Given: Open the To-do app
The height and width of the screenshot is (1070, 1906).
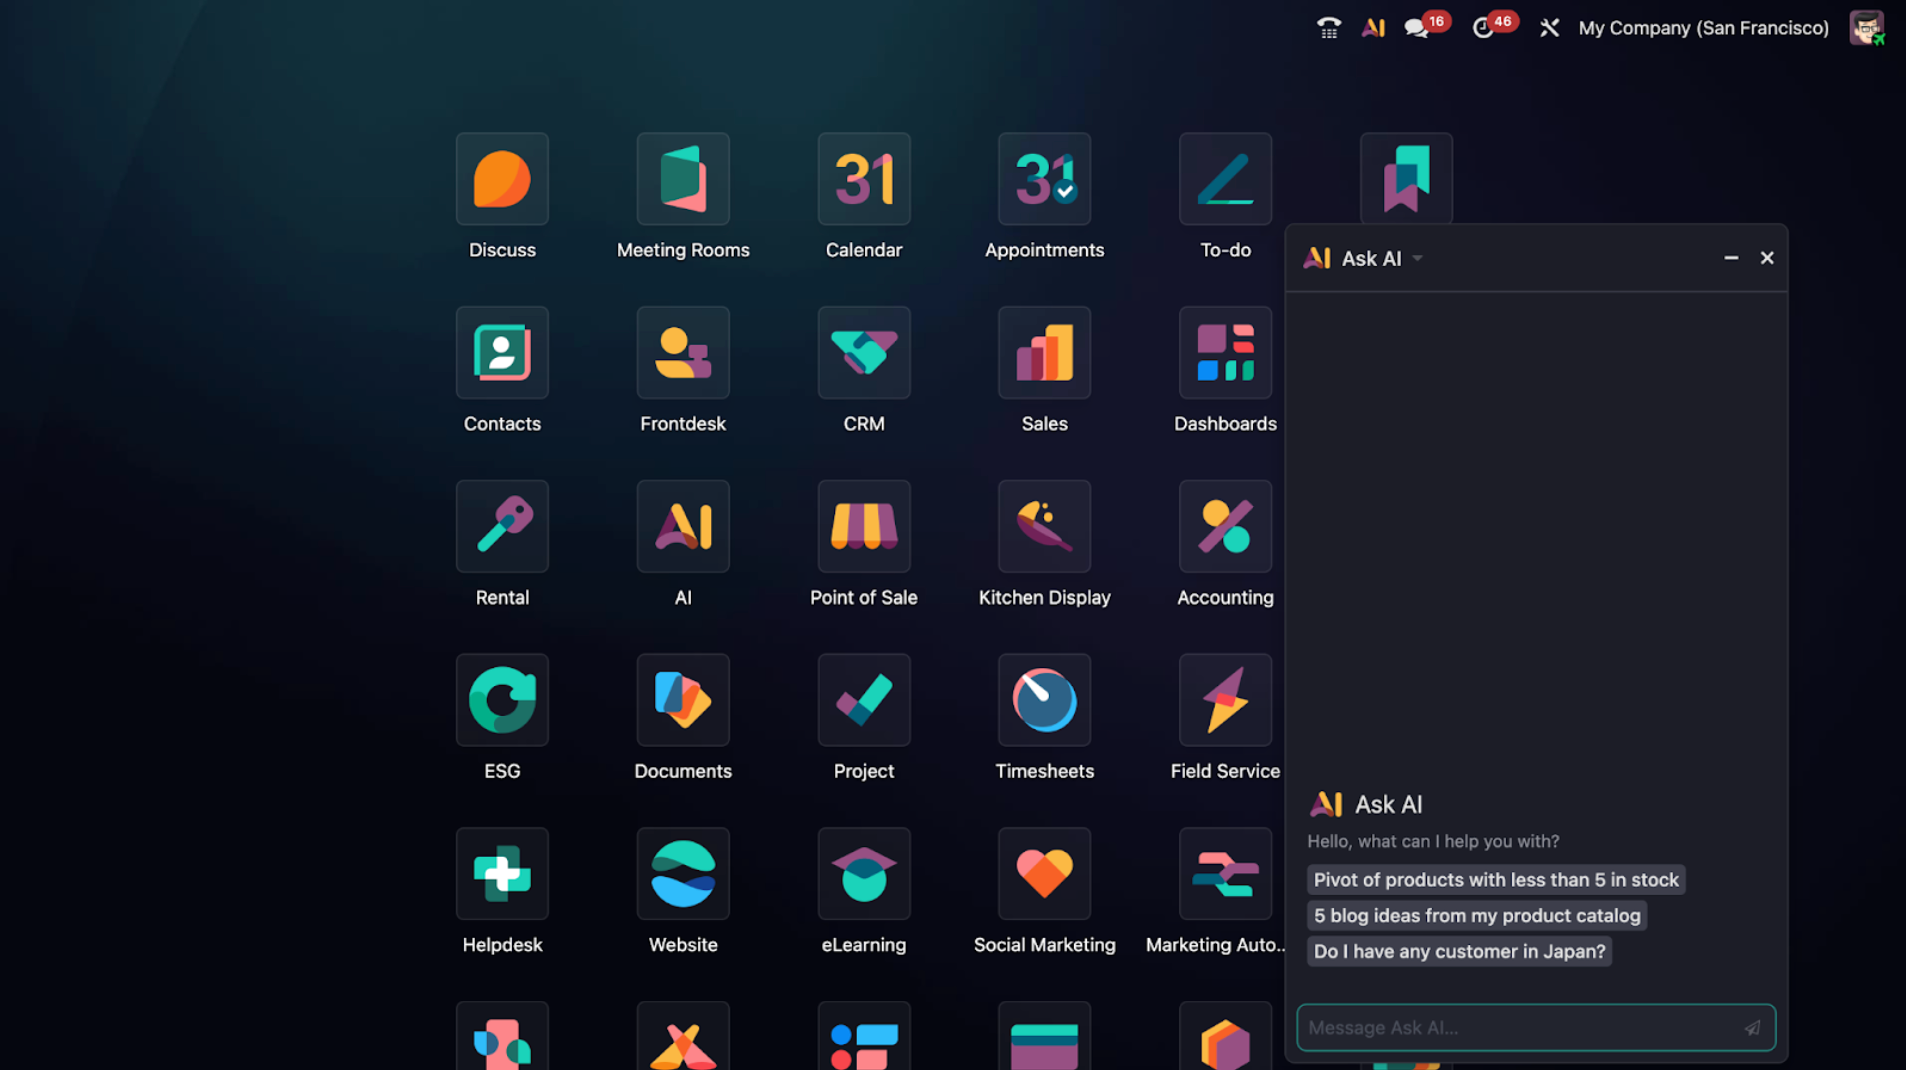Looking at the screenshot, I should click(1225, 179).
